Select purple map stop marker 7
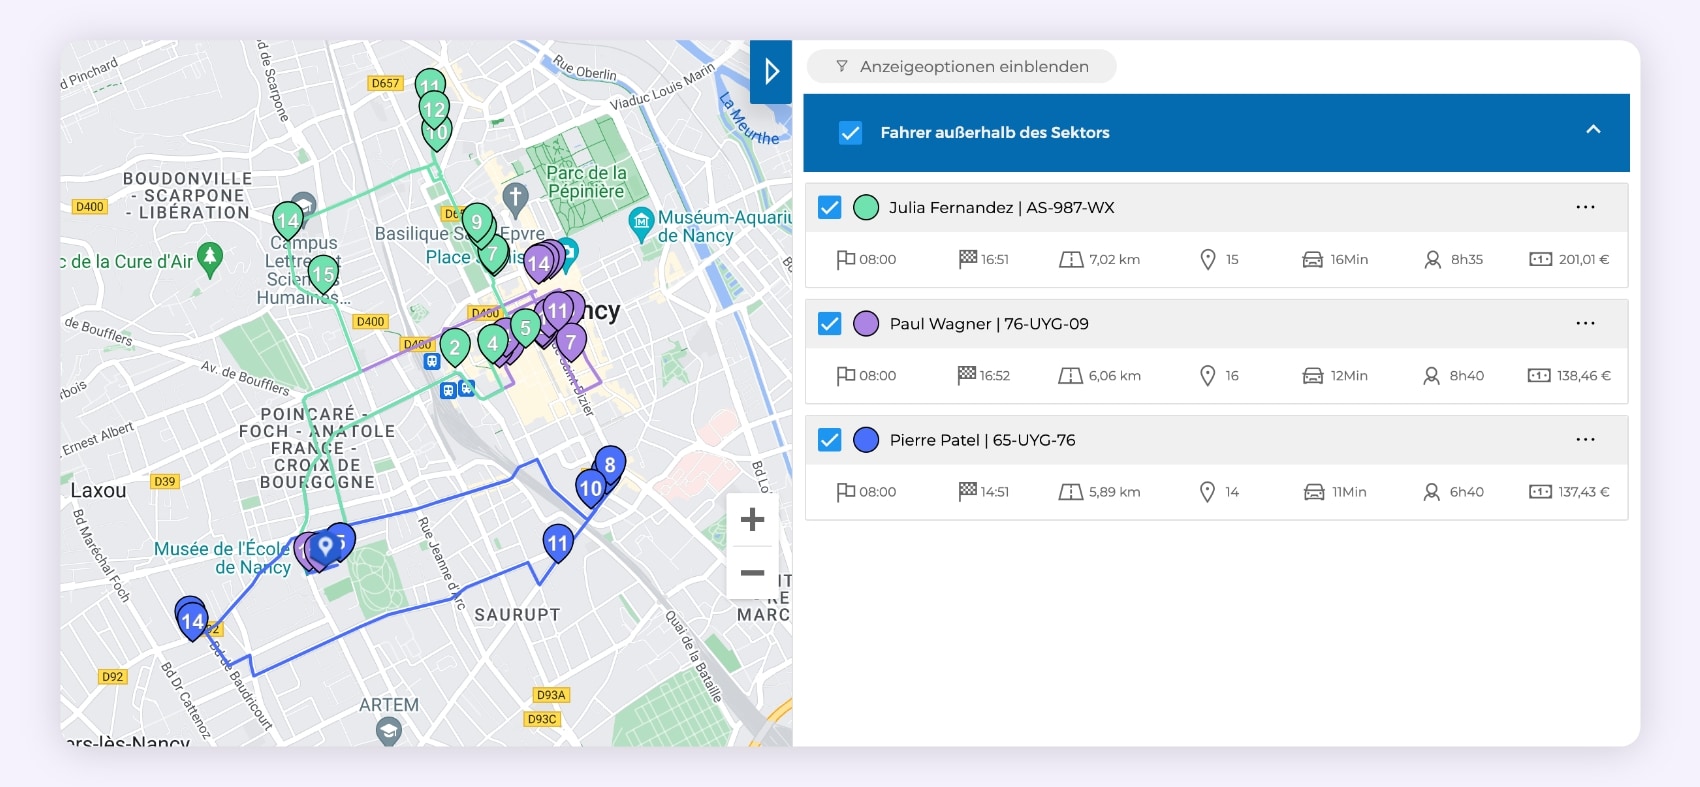This screenshot has width=1700, height=787. click(x=571, y=342)
